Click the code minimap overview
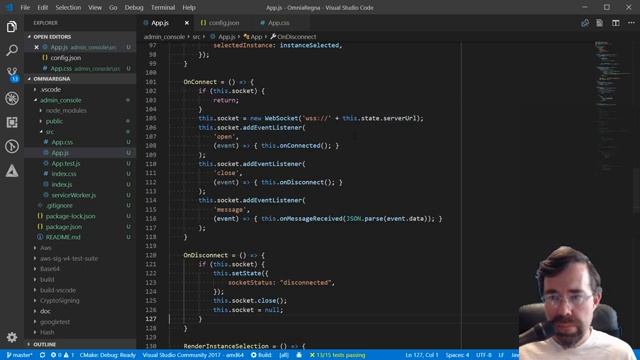The height and width of the screenshot is (360, 640). pyautogui.click(x=612, y=106)
